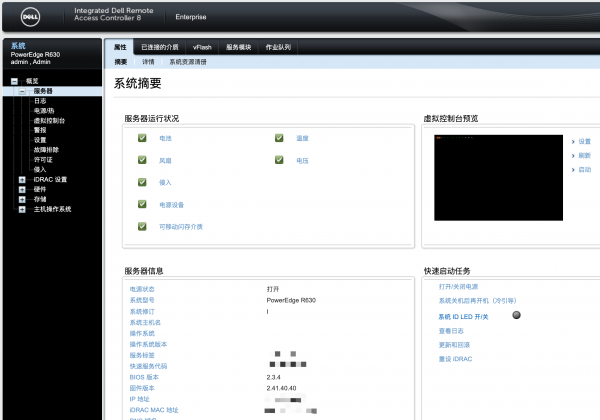
Task: Select the 摘要 sub-tab
Action: pyautogui.click(x=121, y=62)
